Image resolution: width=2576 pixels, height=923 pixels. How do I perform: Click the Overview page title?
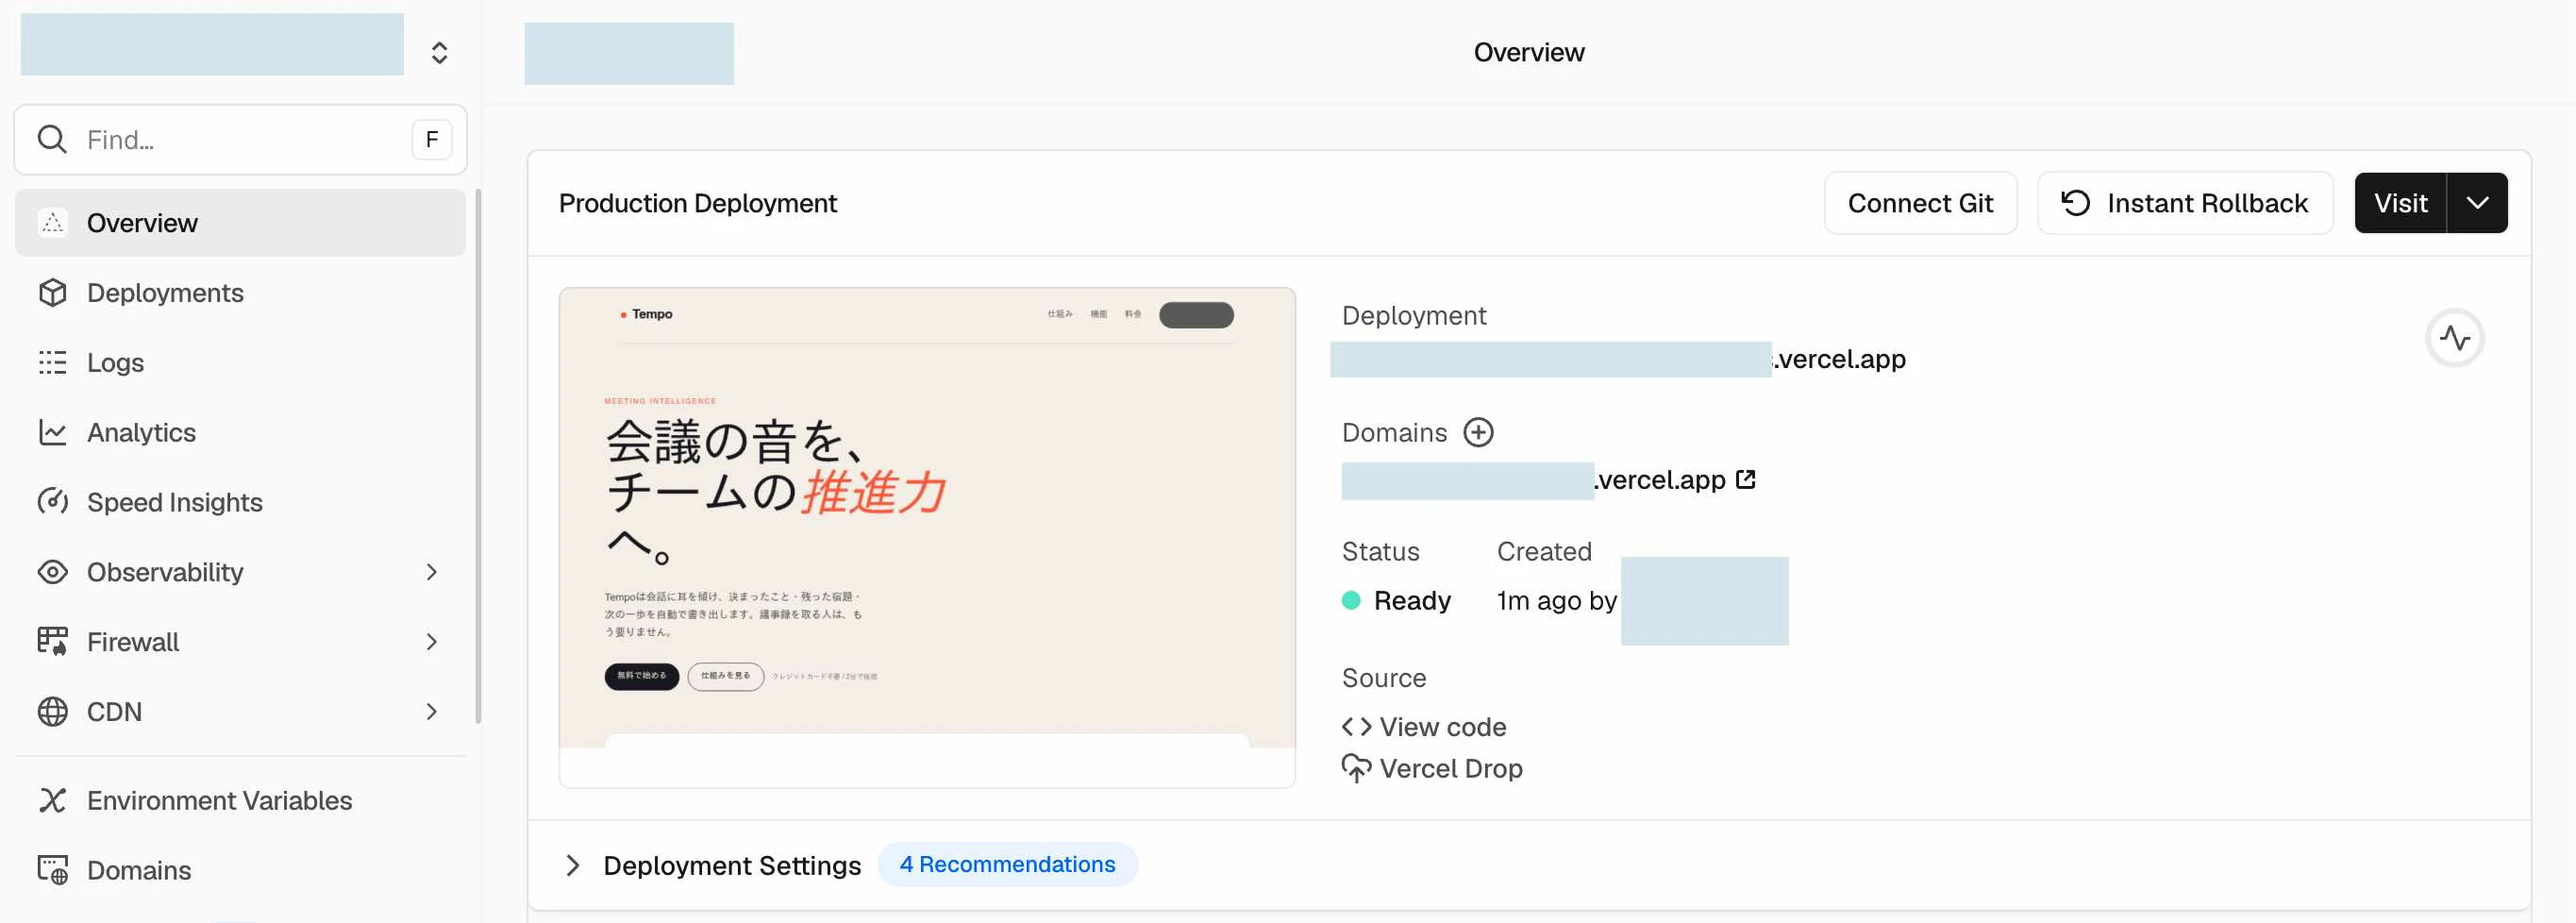[1529, 52]
